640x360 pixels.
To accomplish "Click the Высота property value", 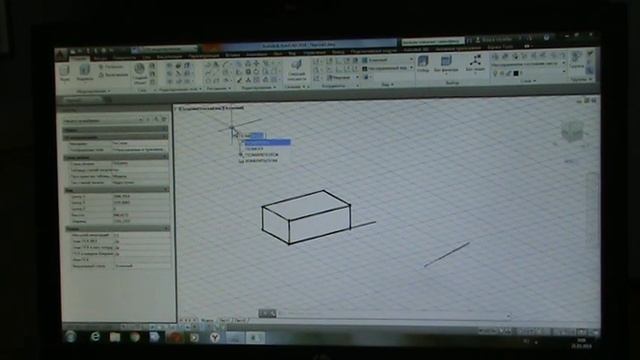I will coord(141,215).
